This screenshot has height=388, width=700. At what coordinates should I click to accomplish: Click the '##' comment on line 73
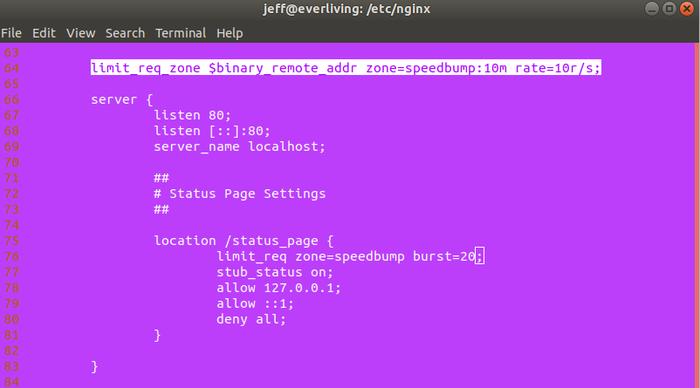point(161,209)
